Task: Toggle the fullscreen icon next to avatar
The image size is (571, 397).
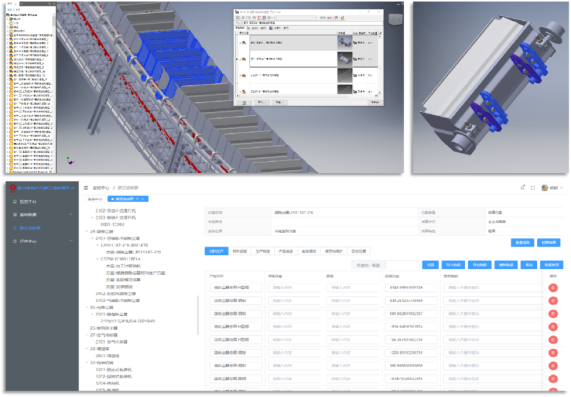Action: [533, 188]
